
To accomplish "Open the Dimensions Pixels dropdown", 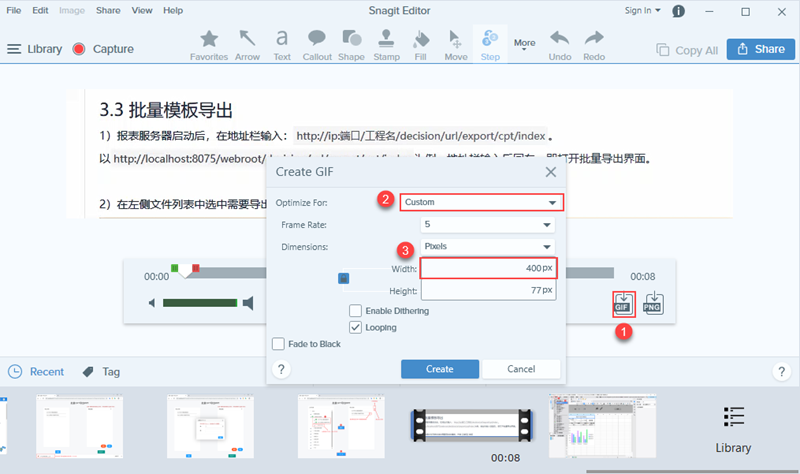I will coord(487,246).
